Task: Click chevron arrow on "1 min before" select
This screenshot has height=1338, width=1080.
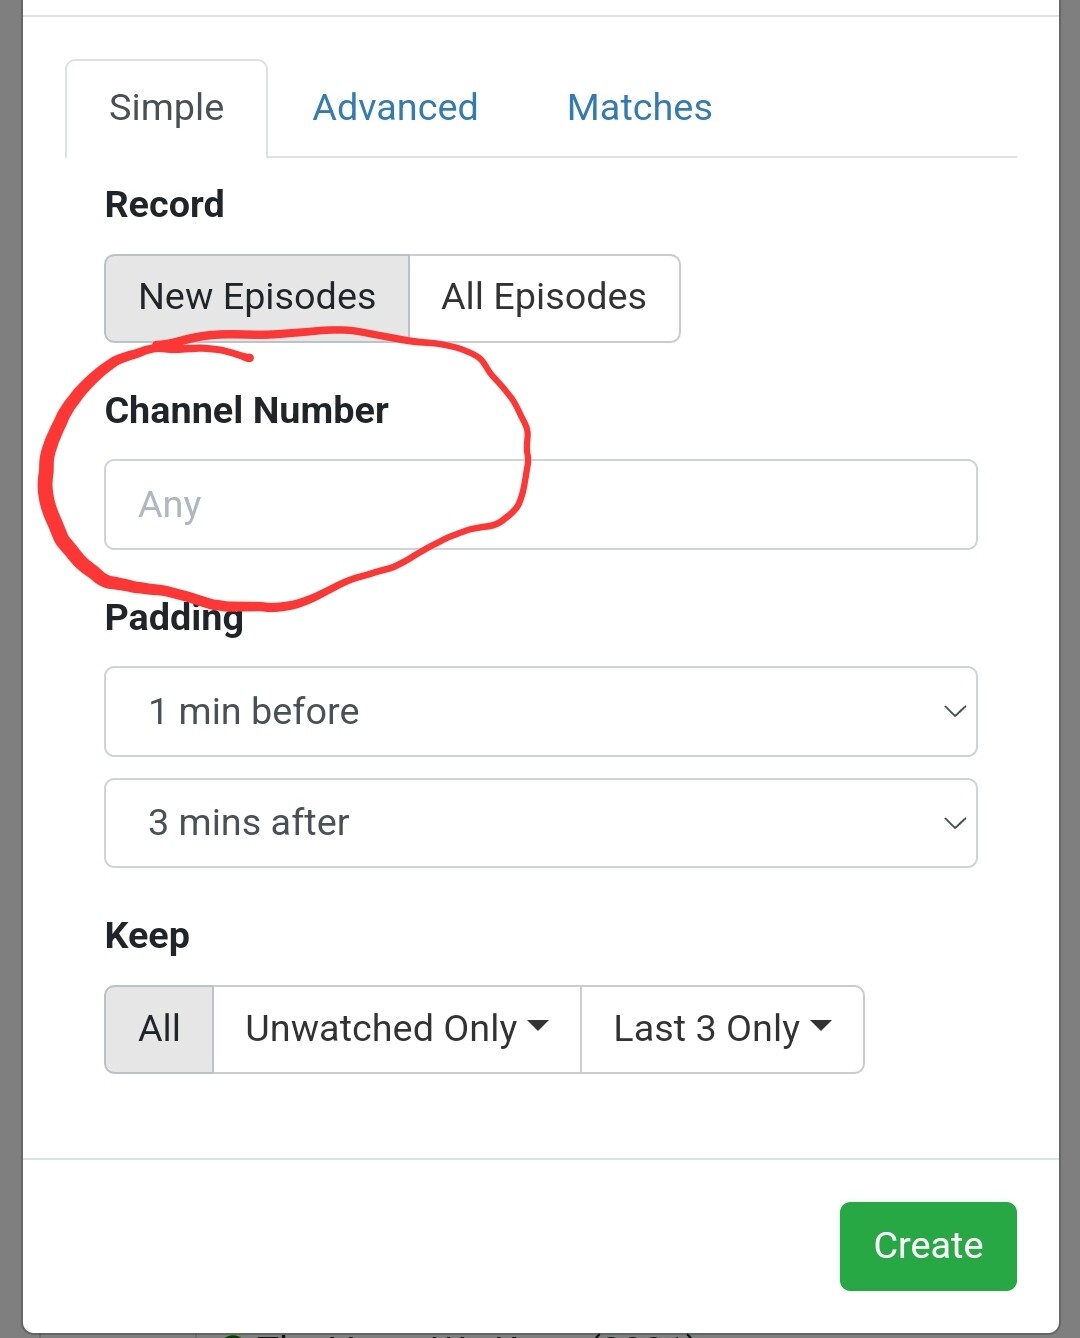Action: [954, 712]
